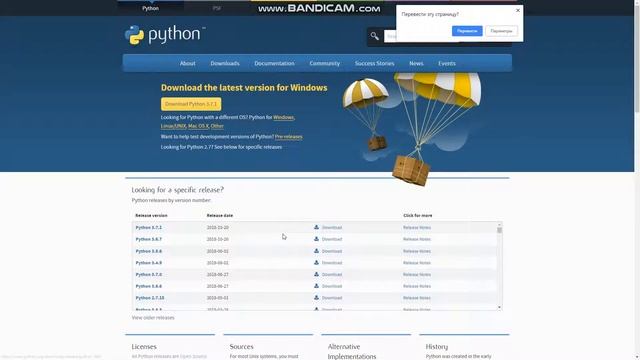Image resolution: width=640 pixels, height=360 pixels.
Task: Click the download icon for Python 3.4.9
Action: point(316,262)
